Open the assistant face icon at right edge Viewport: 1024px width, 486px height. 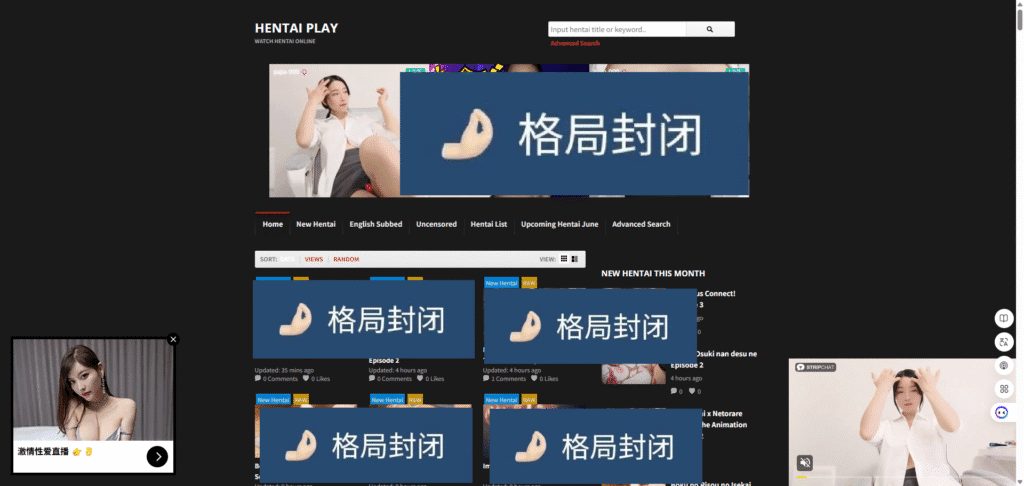coord(1002,412)
